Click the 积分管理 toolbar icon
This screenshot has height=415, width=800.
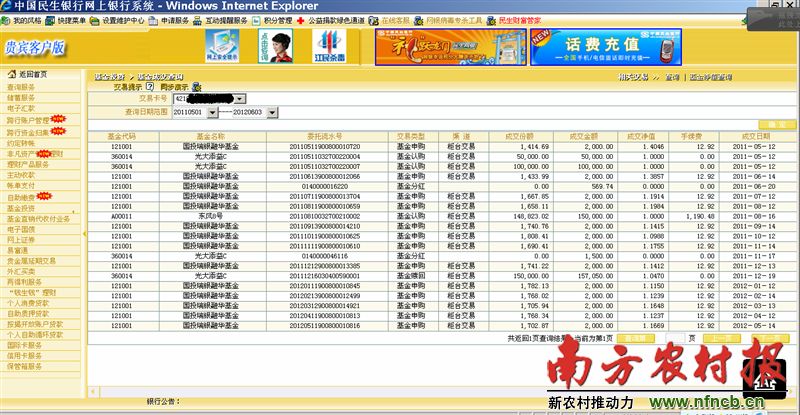[262, 19]
